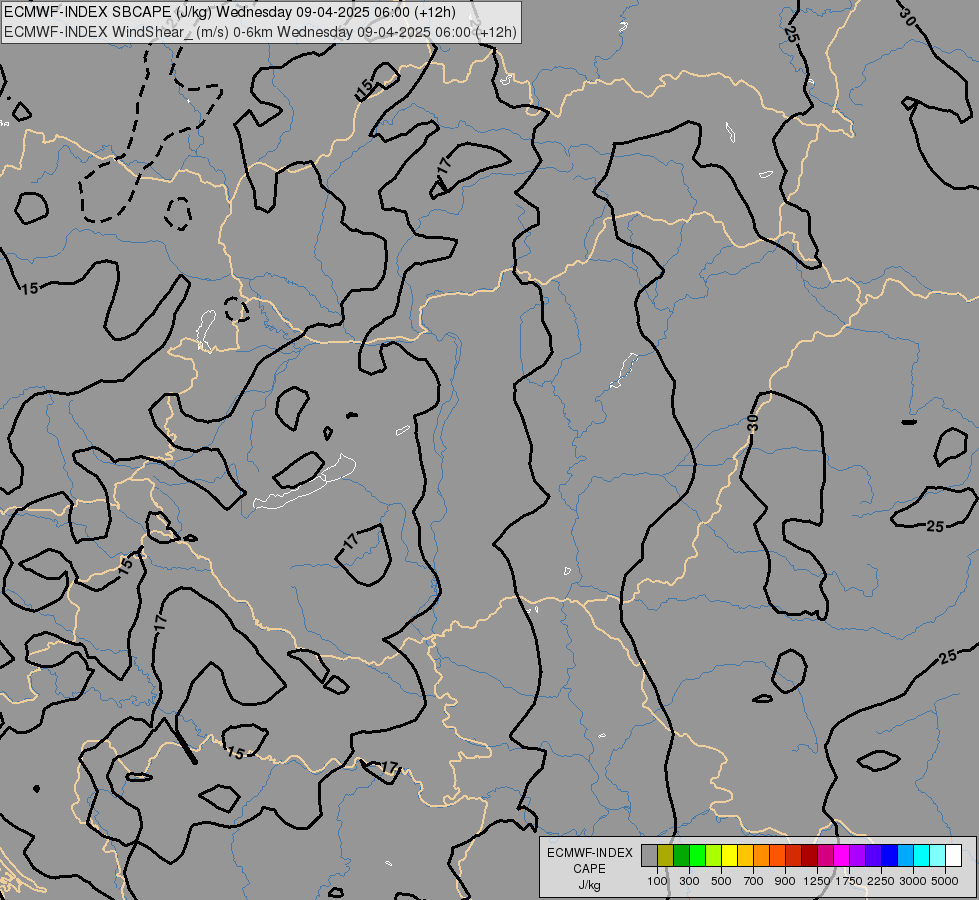
Task: Click the gray CAPE legend swatch
Action: tap(649, 855)
